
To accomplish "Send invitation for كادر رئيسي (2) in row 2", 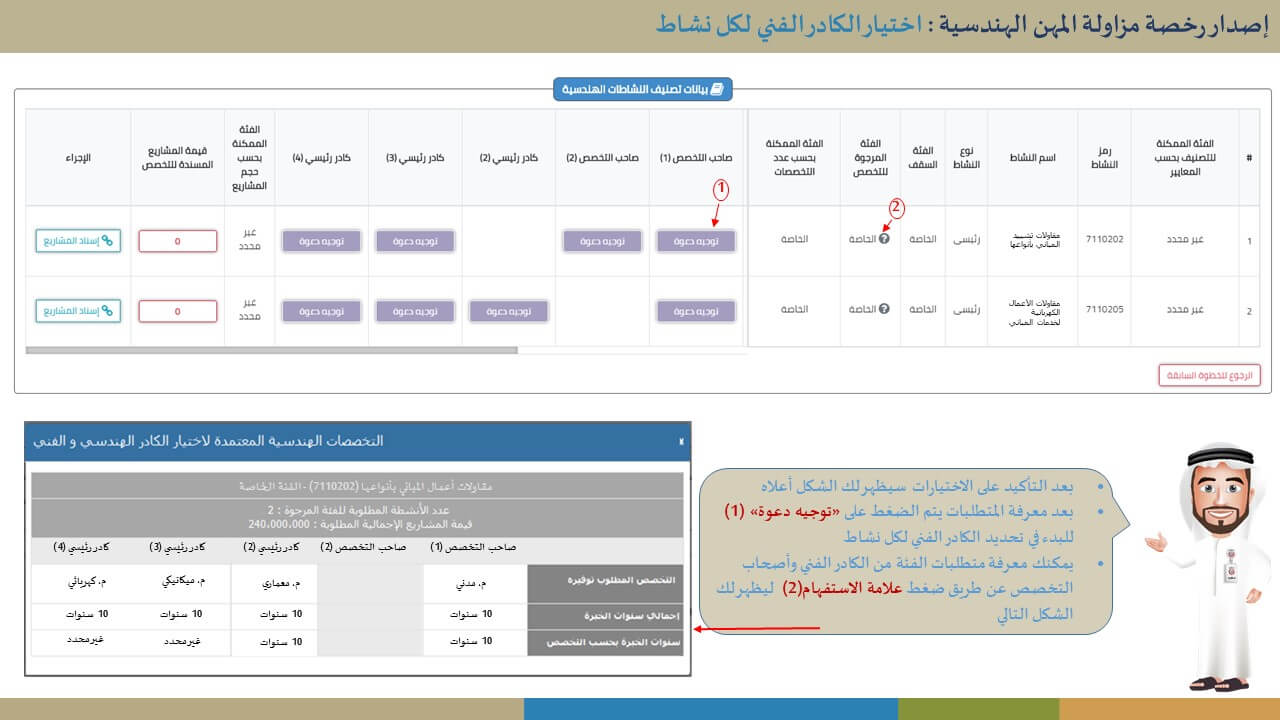I will pos(508,311).
